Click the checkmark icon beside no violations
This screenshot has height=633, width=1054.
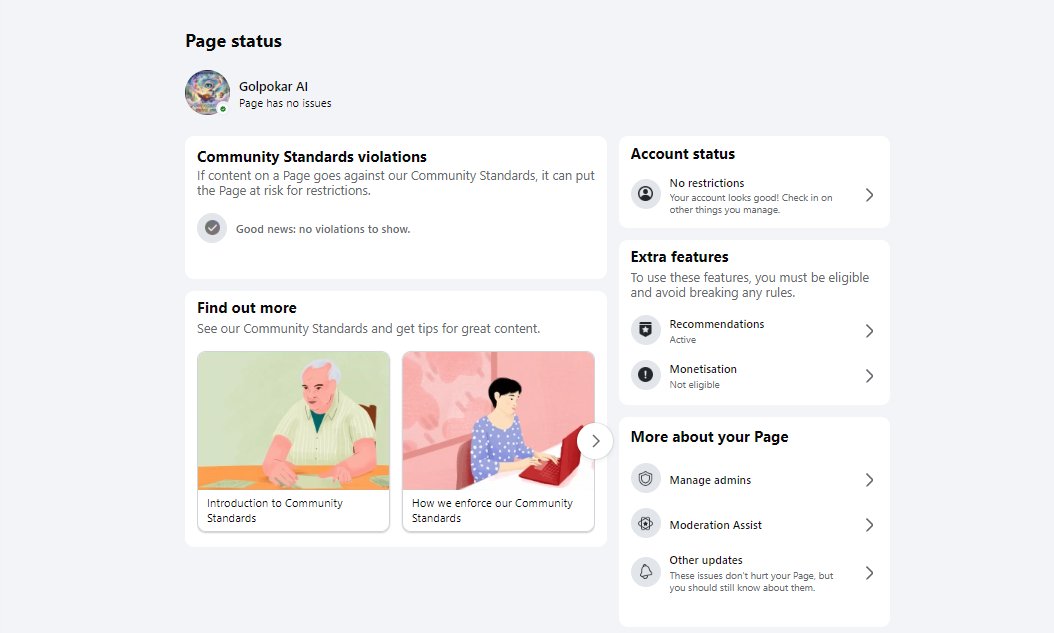[212, 228]
